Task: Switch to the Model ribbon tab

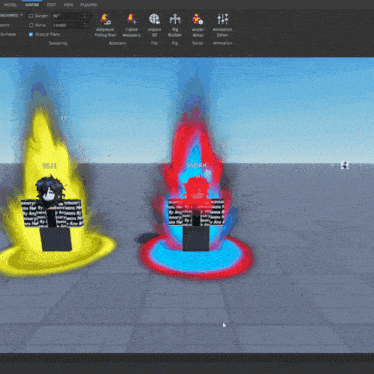Action: [x=10, y=5]
